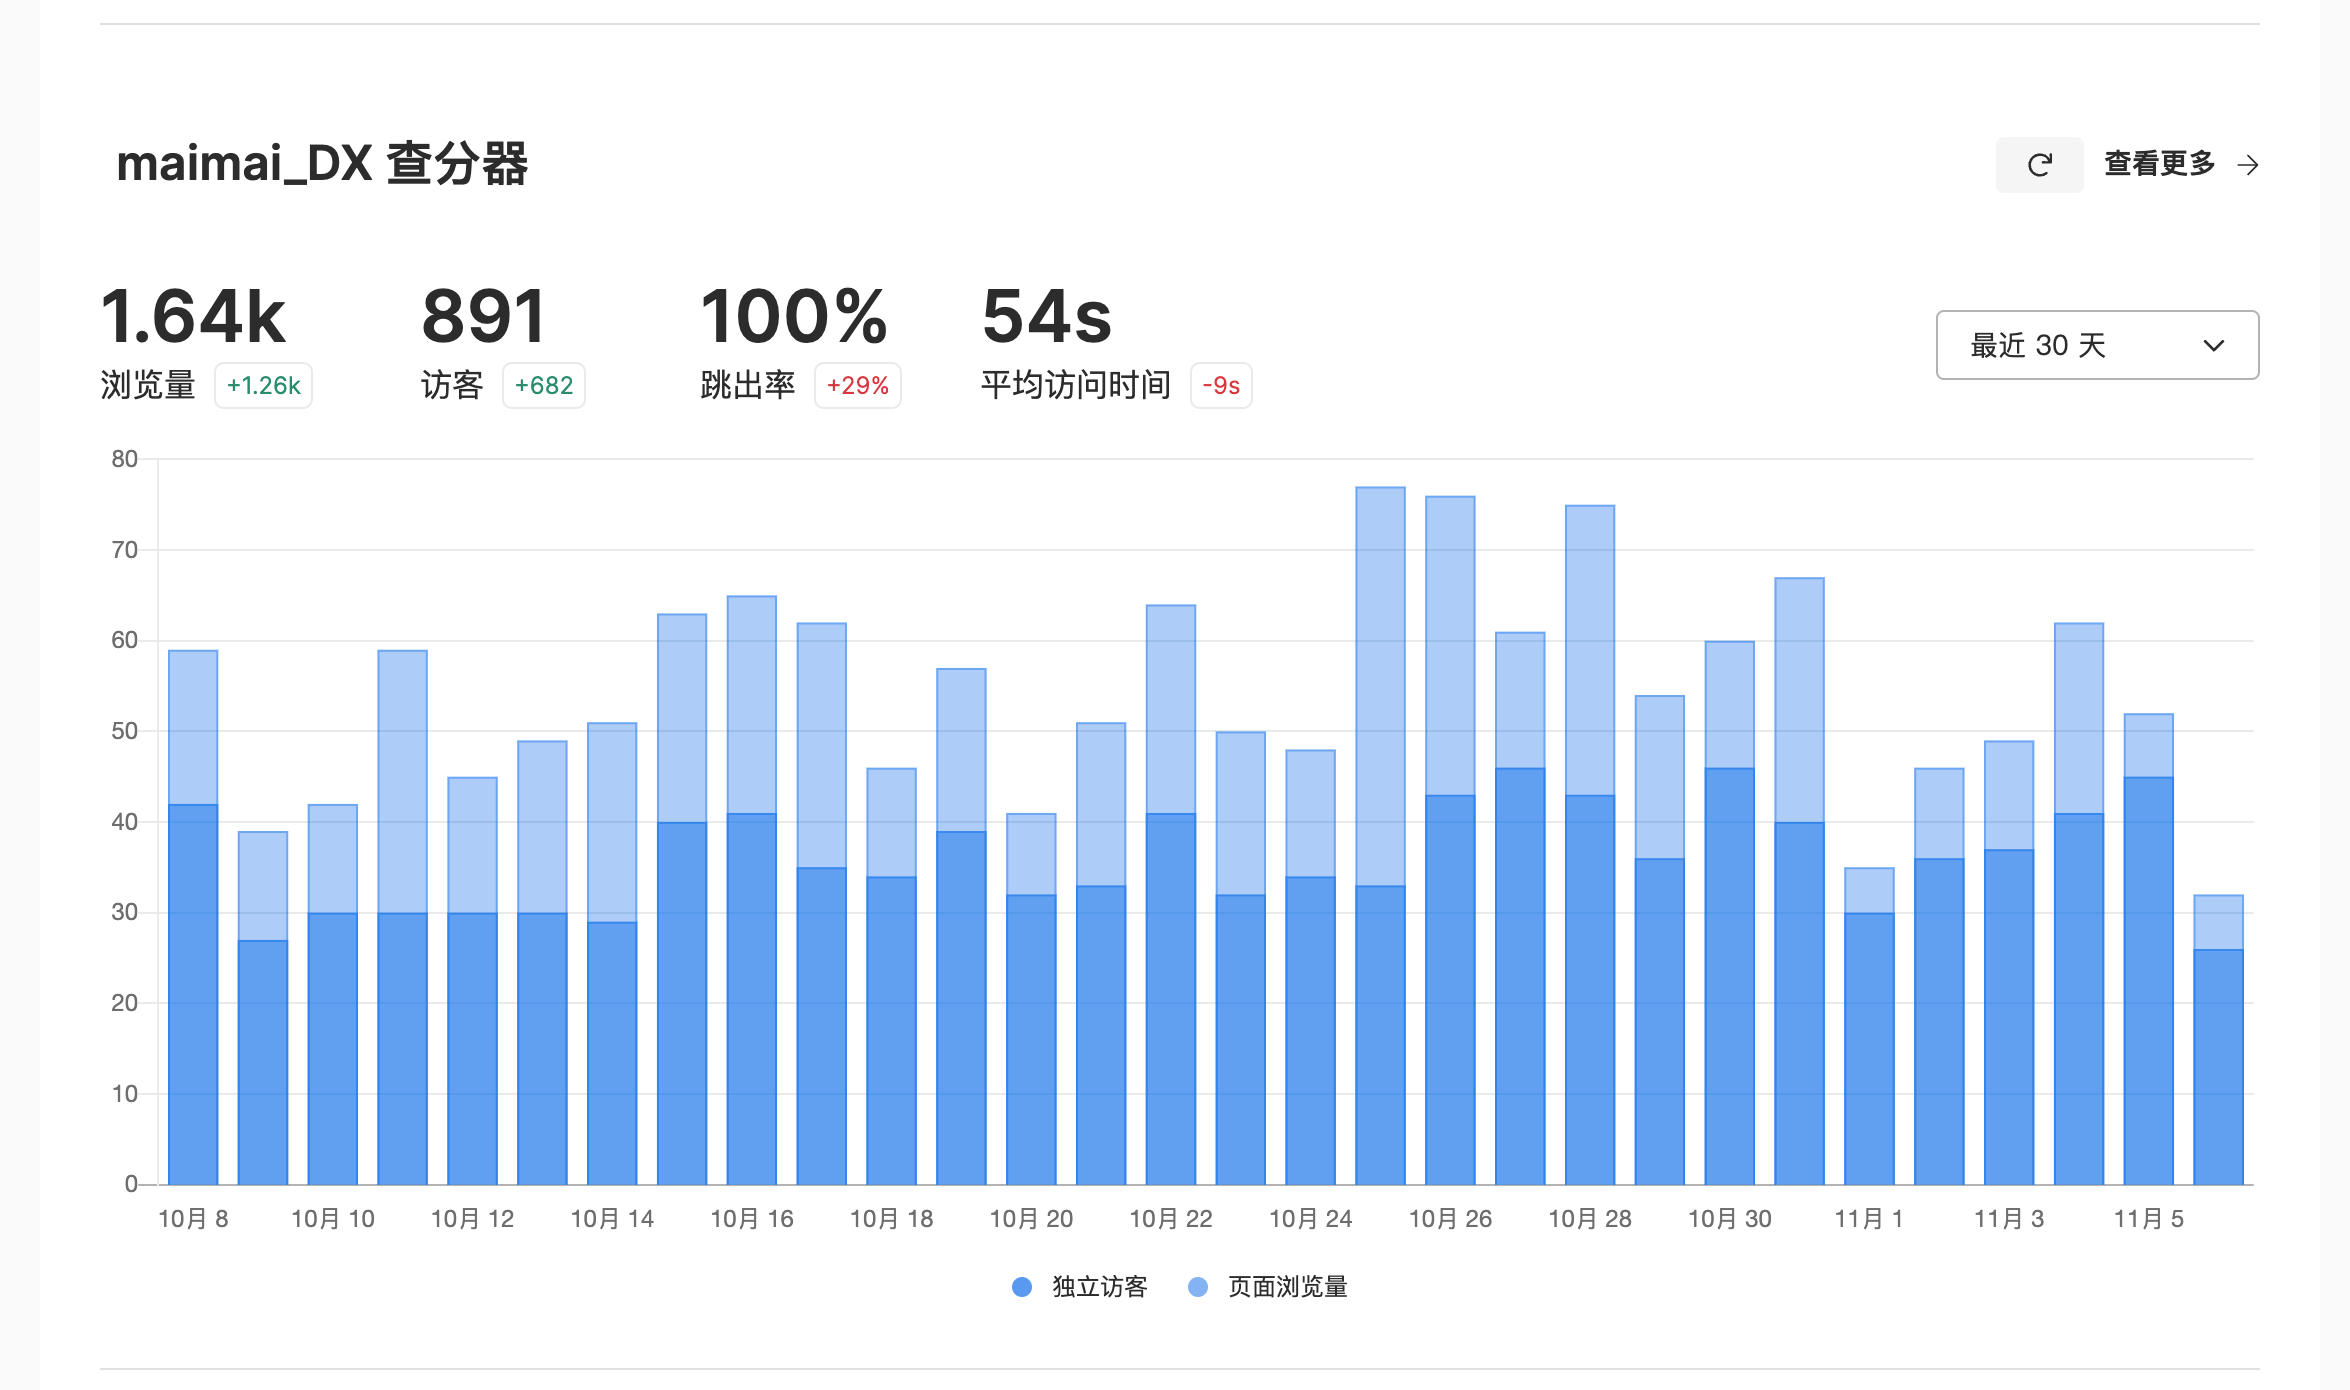Image resolution: width=2350 pixels, height=1390 pixels.
Task: Click the bar for 11月 1
Action: pyautogui.click(x=1869, y=1026)
